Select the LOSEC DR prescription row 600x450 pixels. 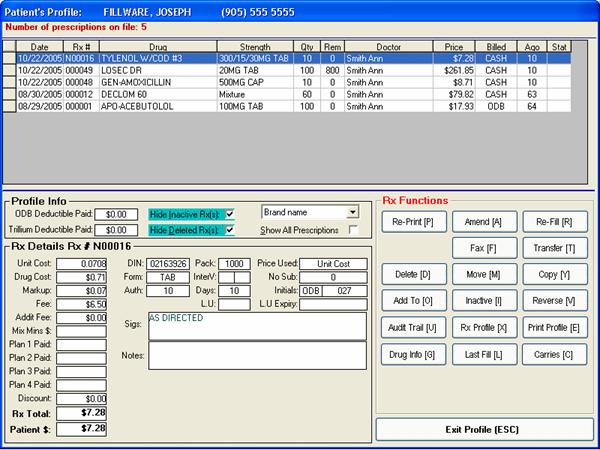[293, 70]
